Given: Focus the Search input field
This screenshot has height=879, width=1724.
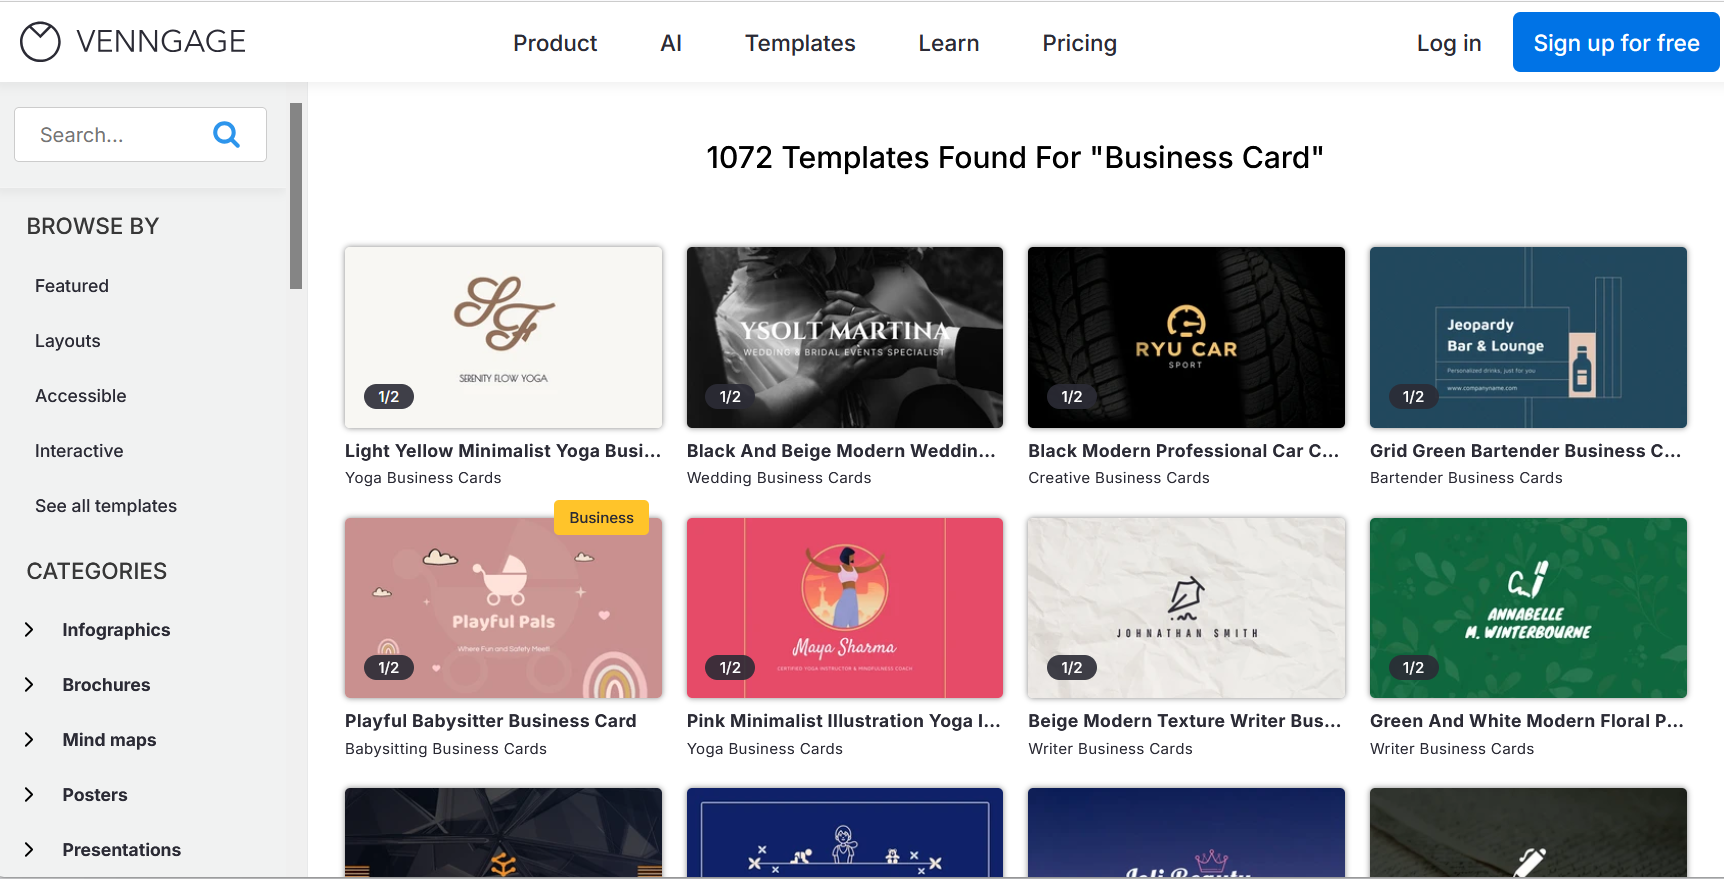Looking at the screenshot, I should click(115, 135).
